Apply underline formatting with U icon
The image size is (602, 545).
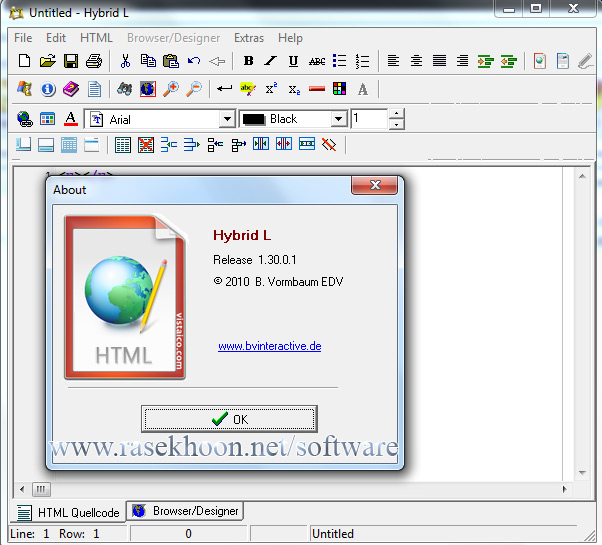pyautogui.click(x=293, y=61)
